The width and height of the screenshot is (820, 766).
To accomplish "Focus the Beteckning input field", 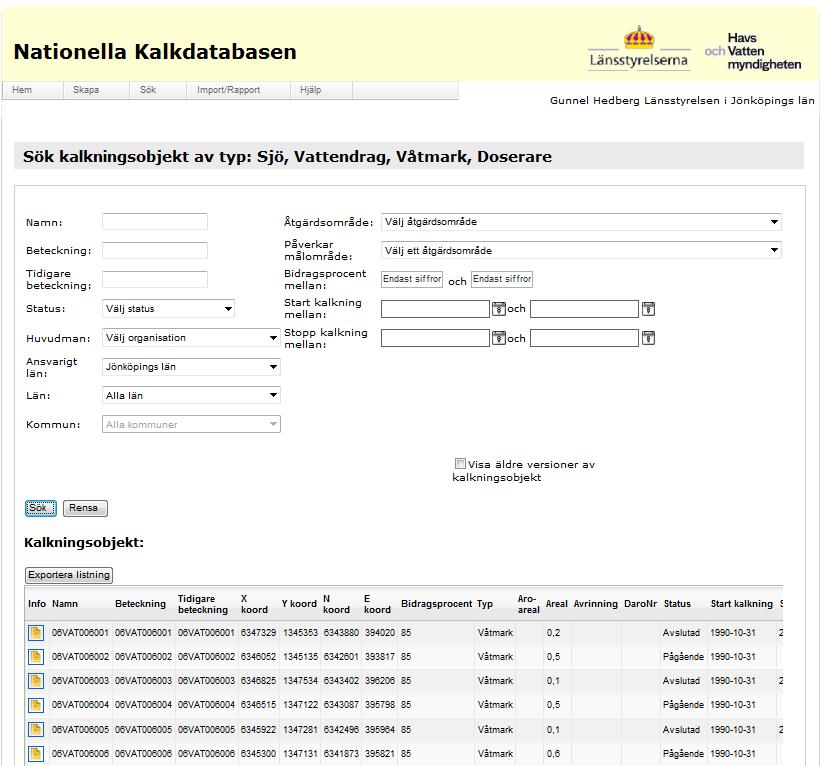I will [155, 250].
